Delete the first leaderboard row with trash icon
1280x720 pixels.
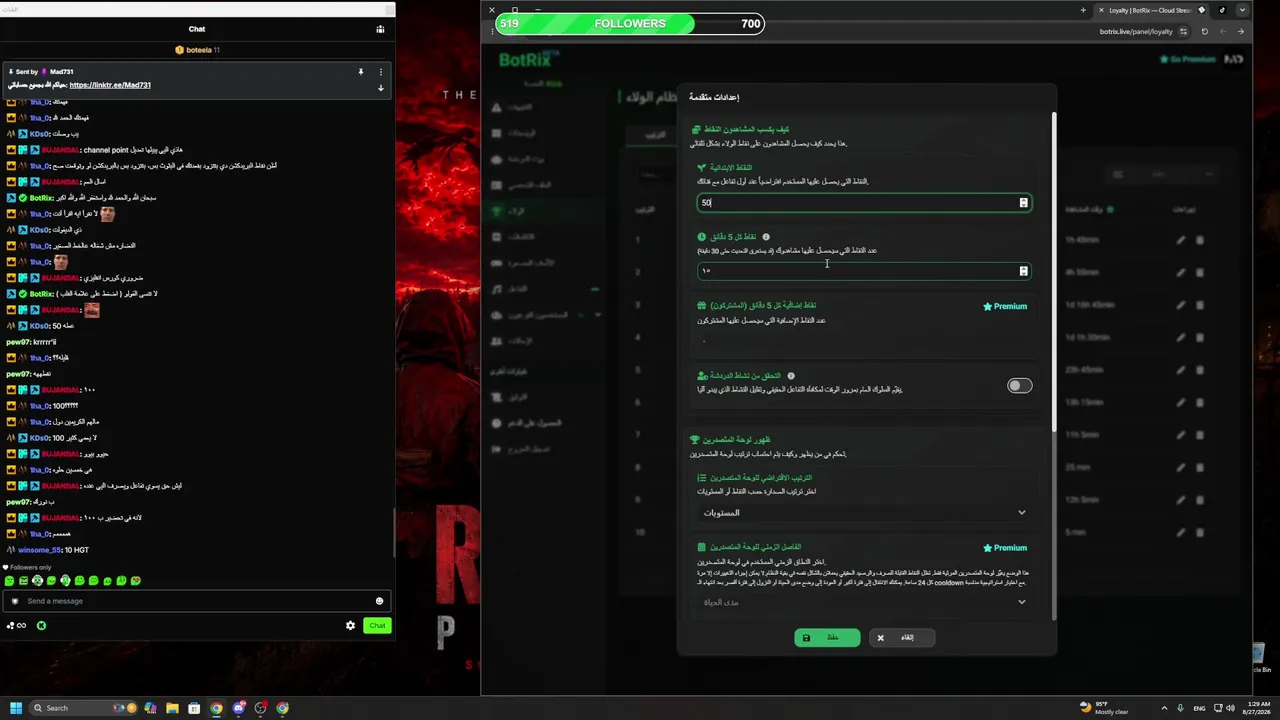1200,240
